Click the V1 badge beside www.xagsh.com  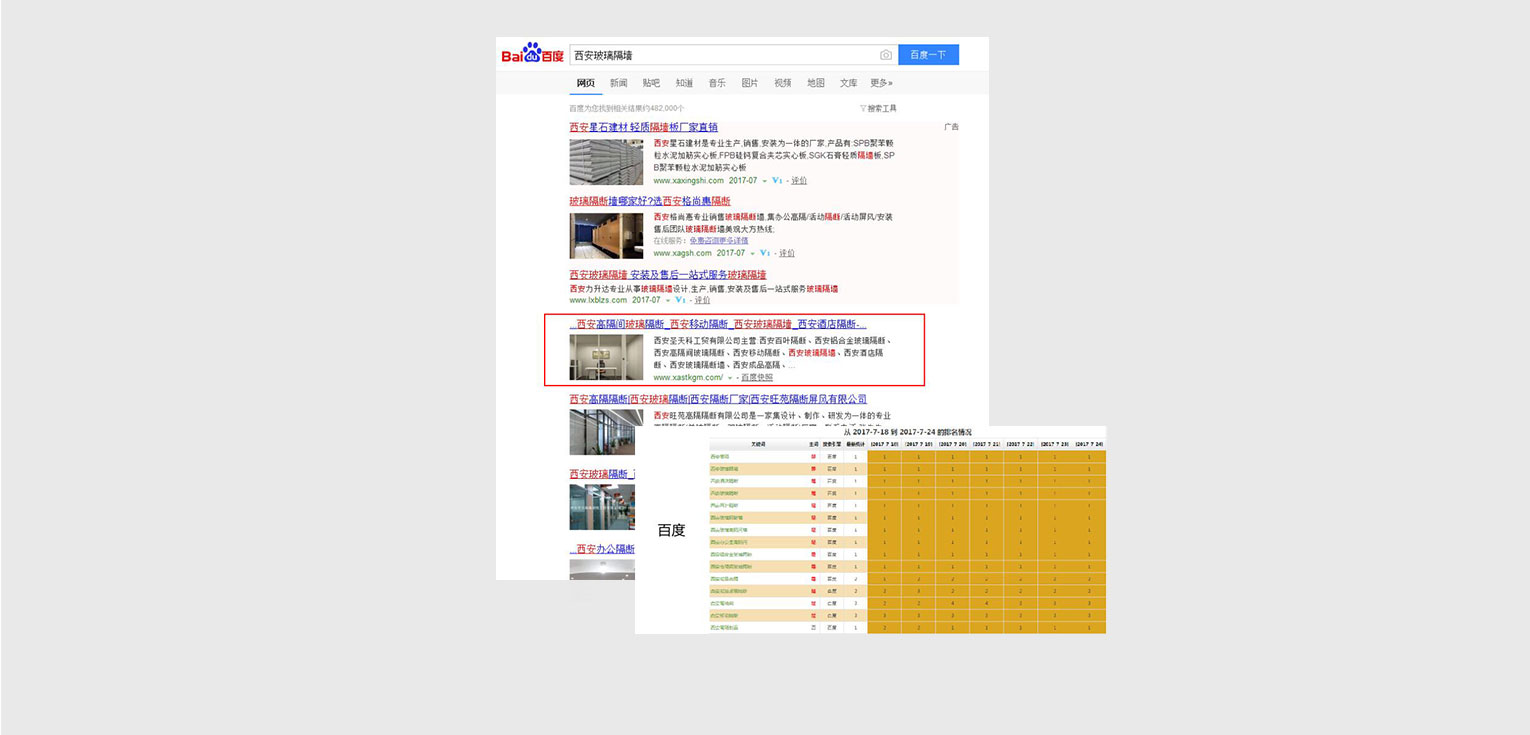tap(765, 253)
